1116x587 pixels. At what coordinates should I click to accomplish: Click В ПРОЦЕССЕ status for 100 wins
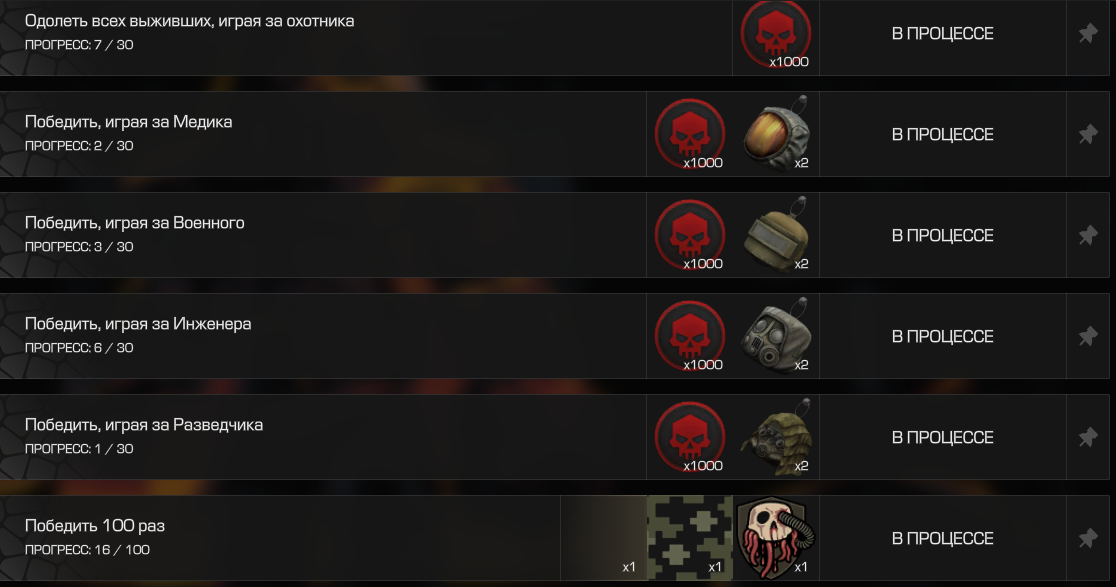pos(942,539)
